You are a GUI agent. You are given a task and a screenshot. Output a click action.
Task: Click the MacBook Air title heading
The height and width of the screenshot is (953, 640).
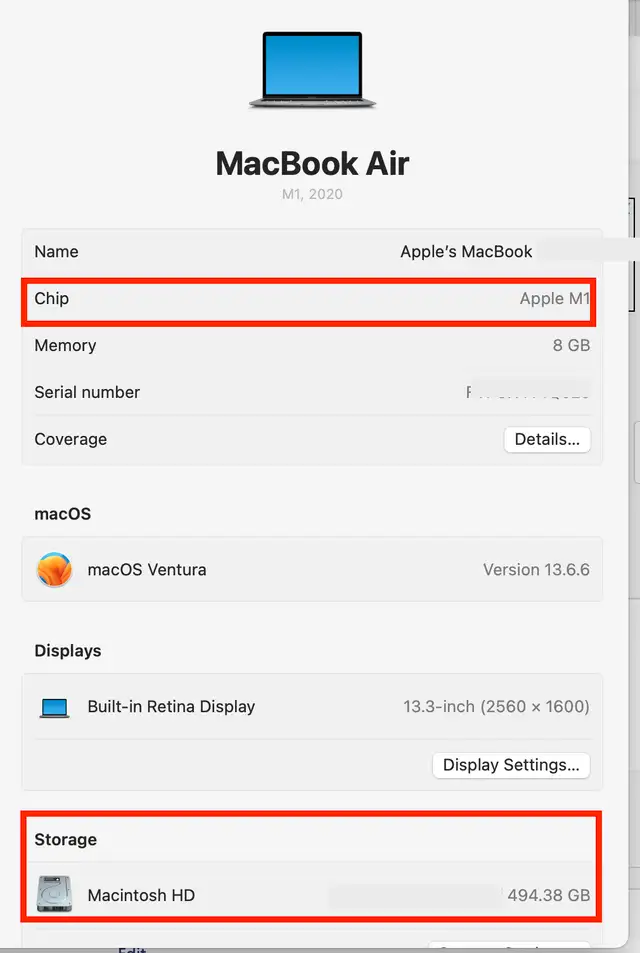click(312, 163)
